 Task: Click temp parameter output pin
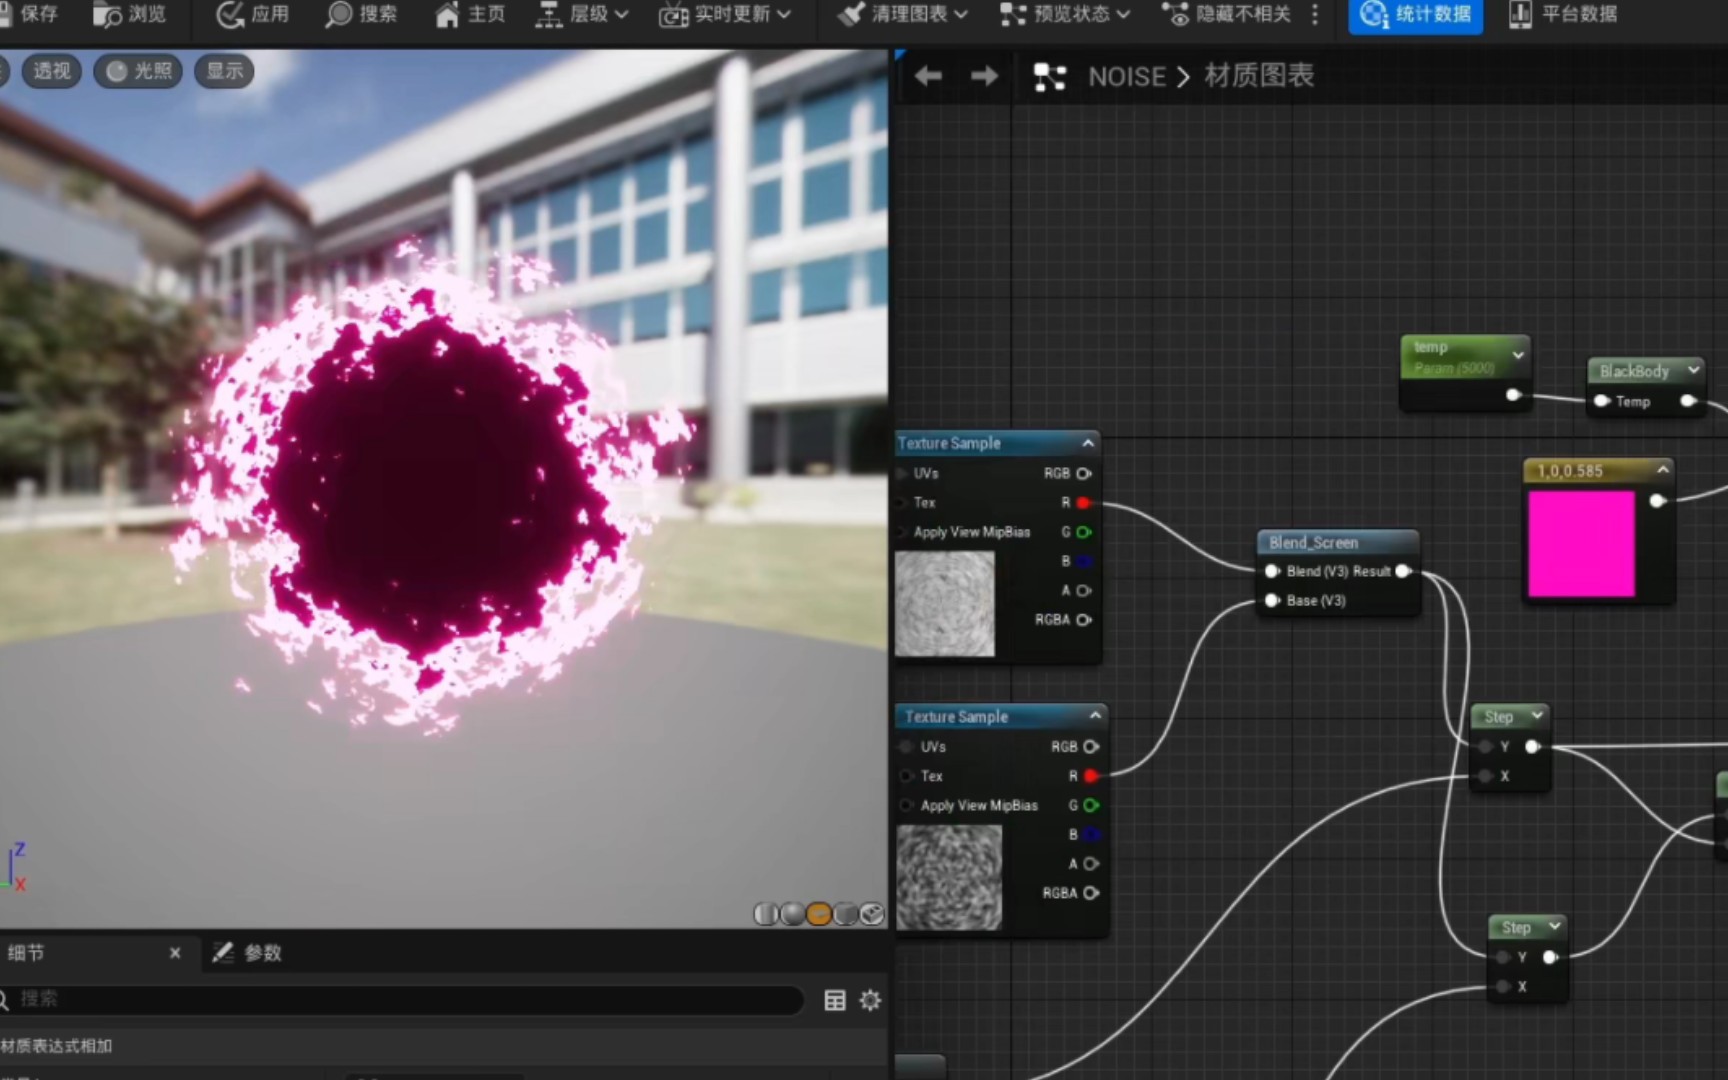coord(1514,395)
